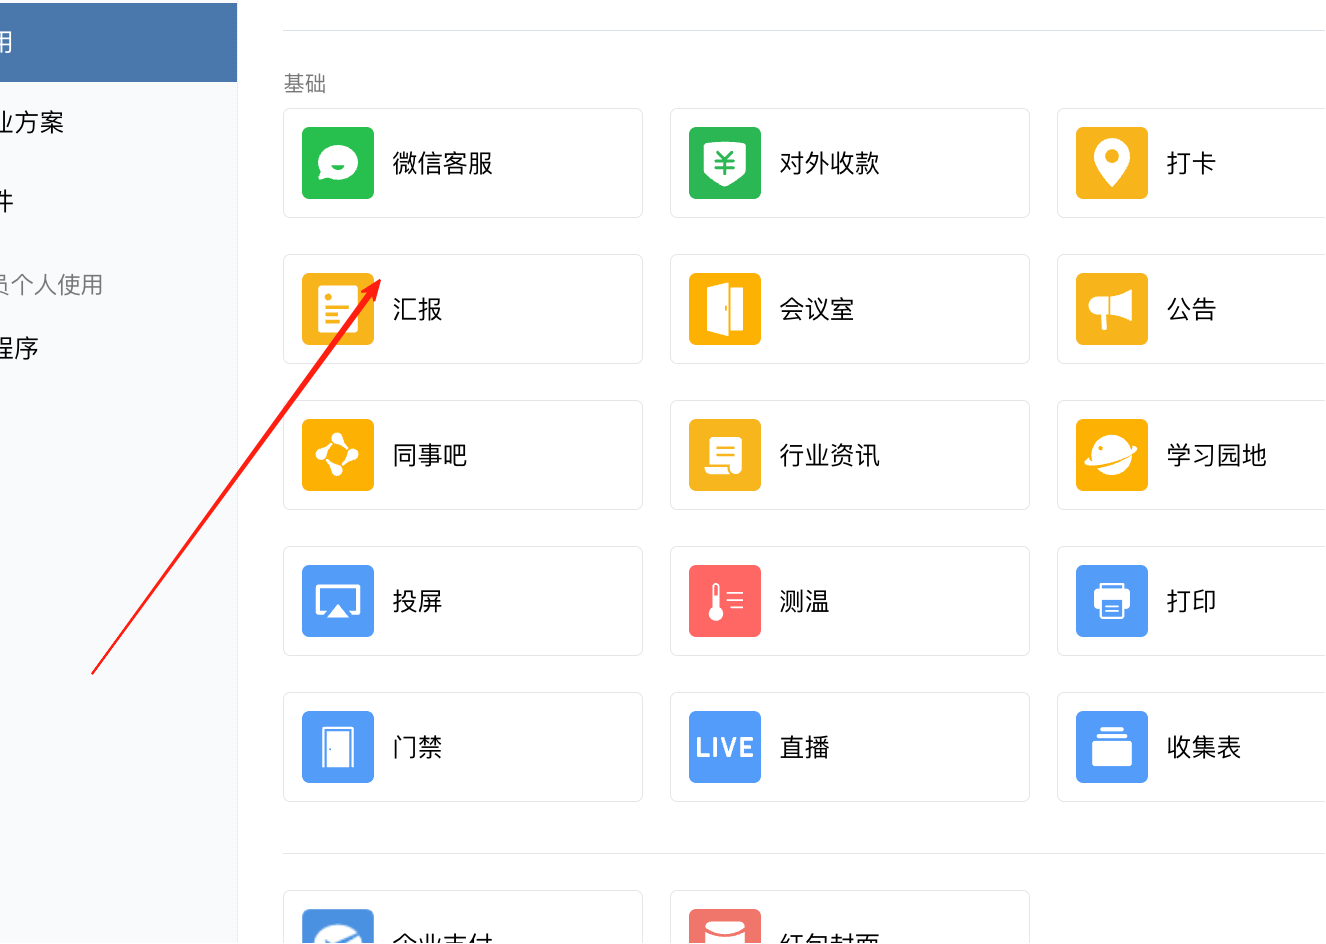Select the 投屏 label text
Viewport: 1326px width, 944px height.
417,601
